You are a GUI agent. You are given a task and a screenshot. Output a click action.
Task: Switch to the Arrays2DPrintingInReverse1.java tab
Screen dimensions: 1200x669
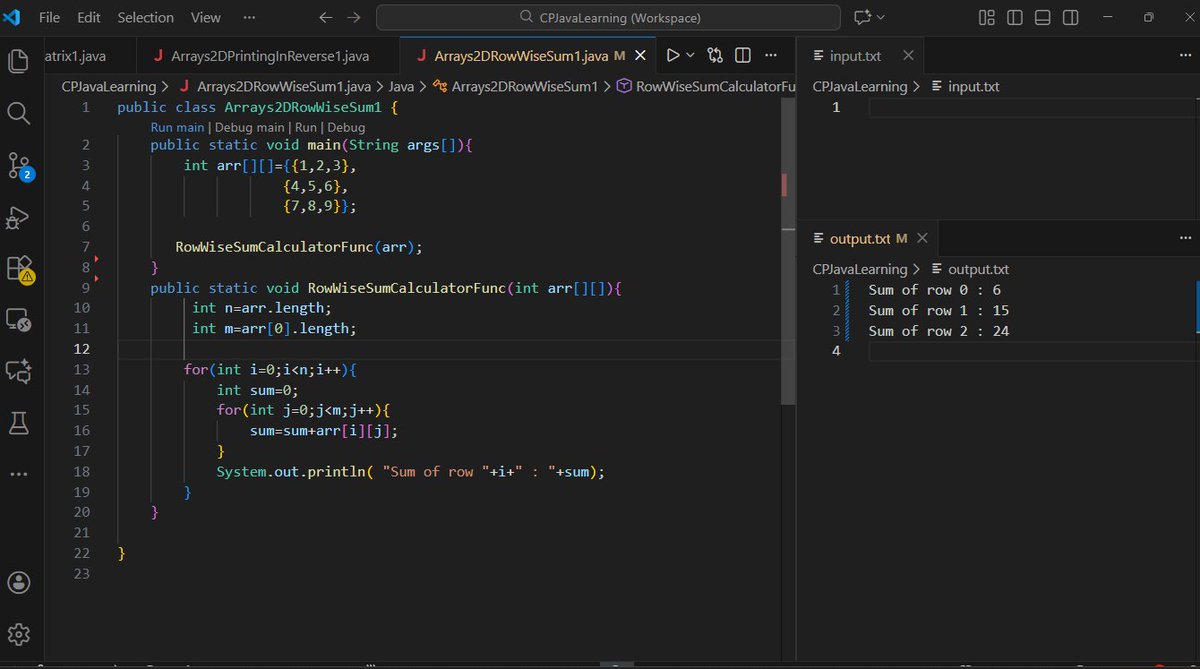pyautogui.click(x=263, y=56)
